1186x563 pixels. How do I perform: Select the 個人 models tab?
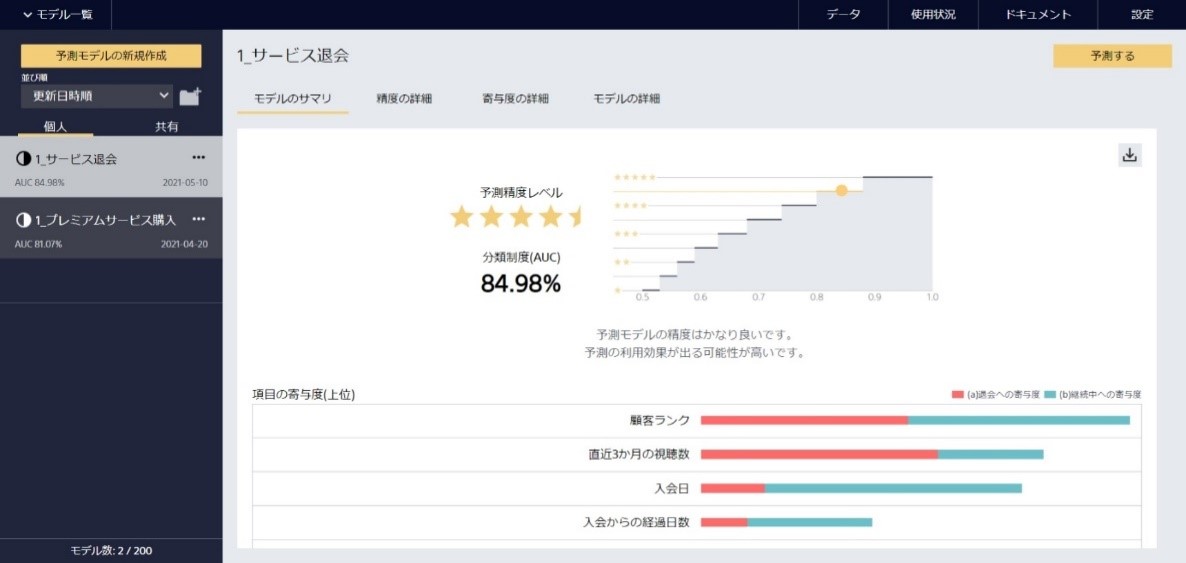click(x=56, y=127)
